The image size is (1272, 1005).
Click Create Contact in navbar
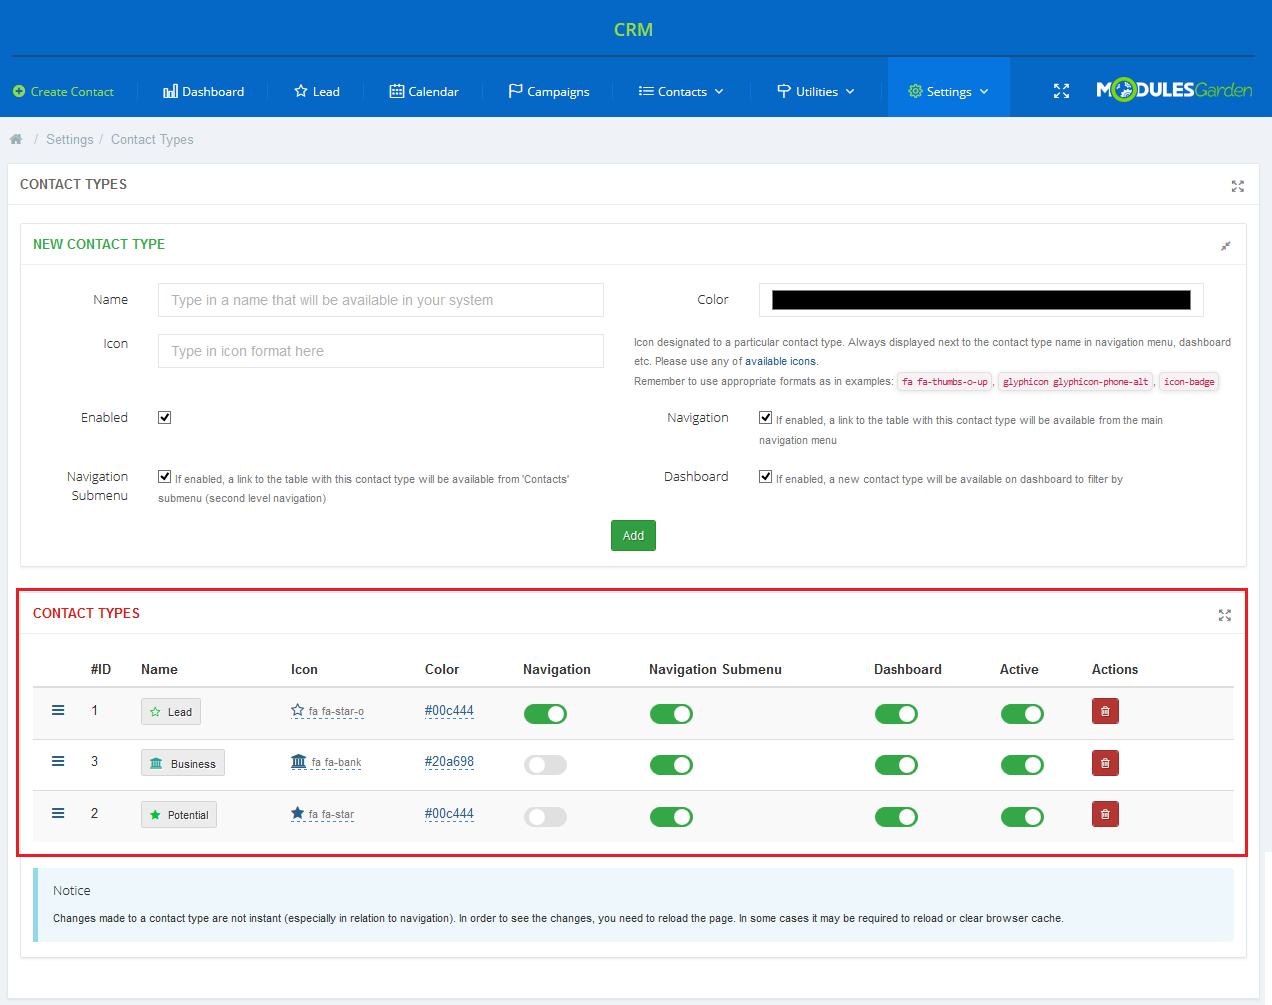[63, 91]
